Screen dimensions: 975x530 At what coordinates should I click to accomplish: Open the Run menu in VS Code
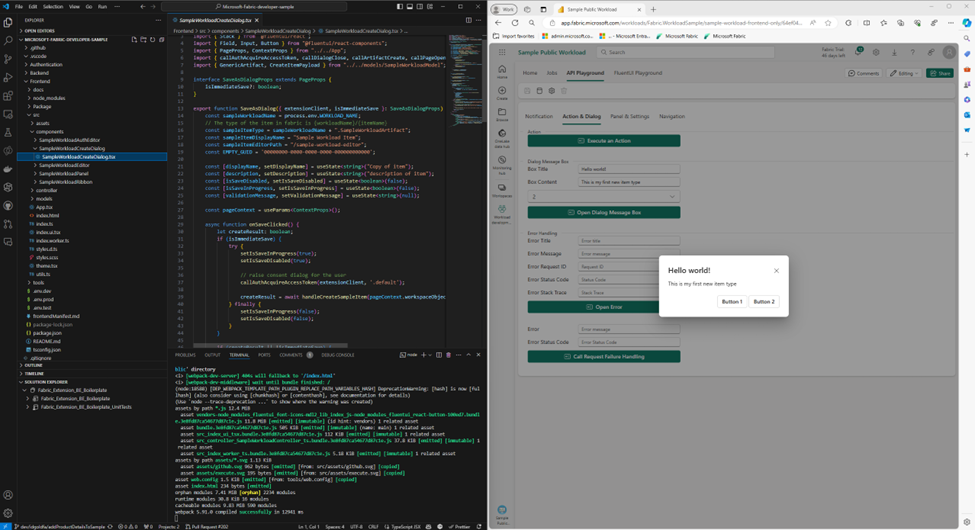click(x=102, y=6)
